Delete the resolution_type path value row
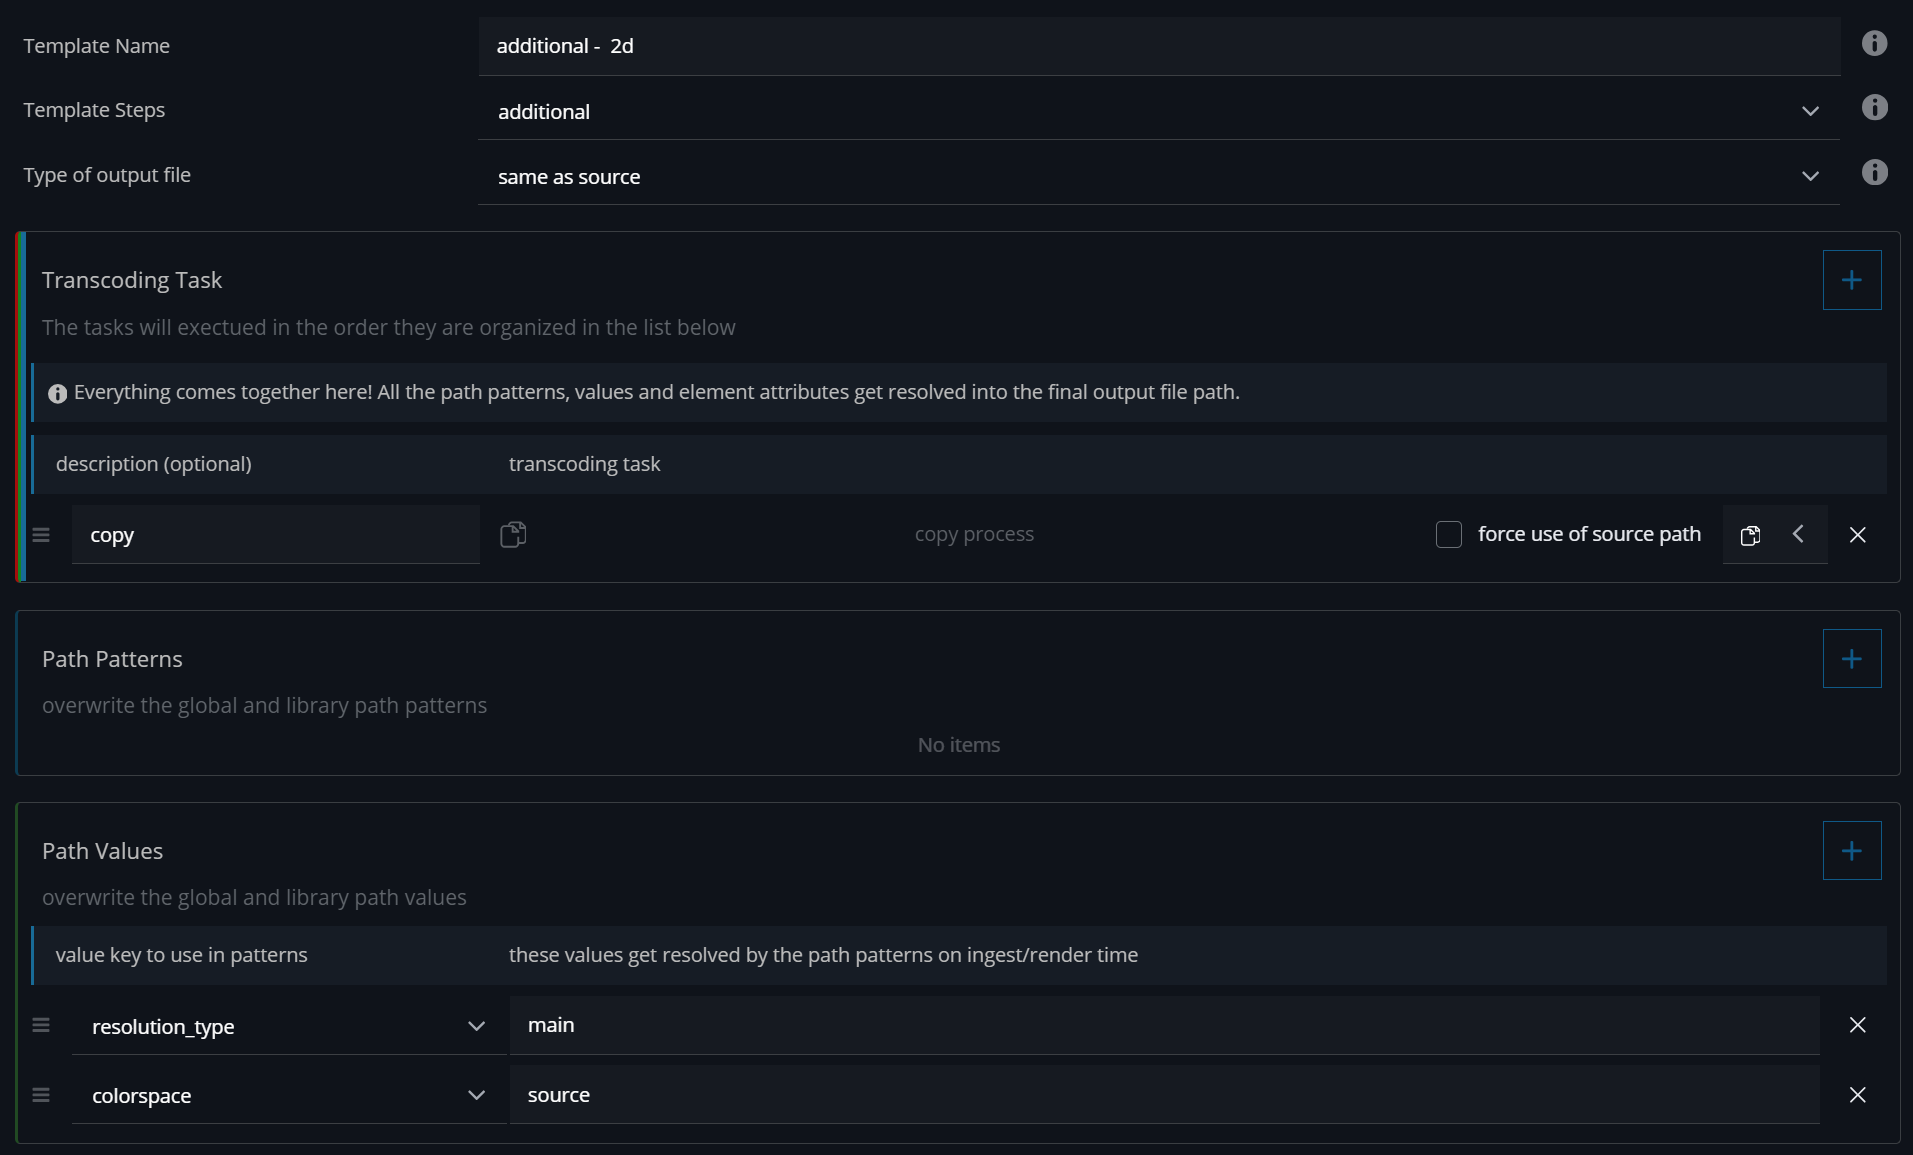 point(1857,1025)
